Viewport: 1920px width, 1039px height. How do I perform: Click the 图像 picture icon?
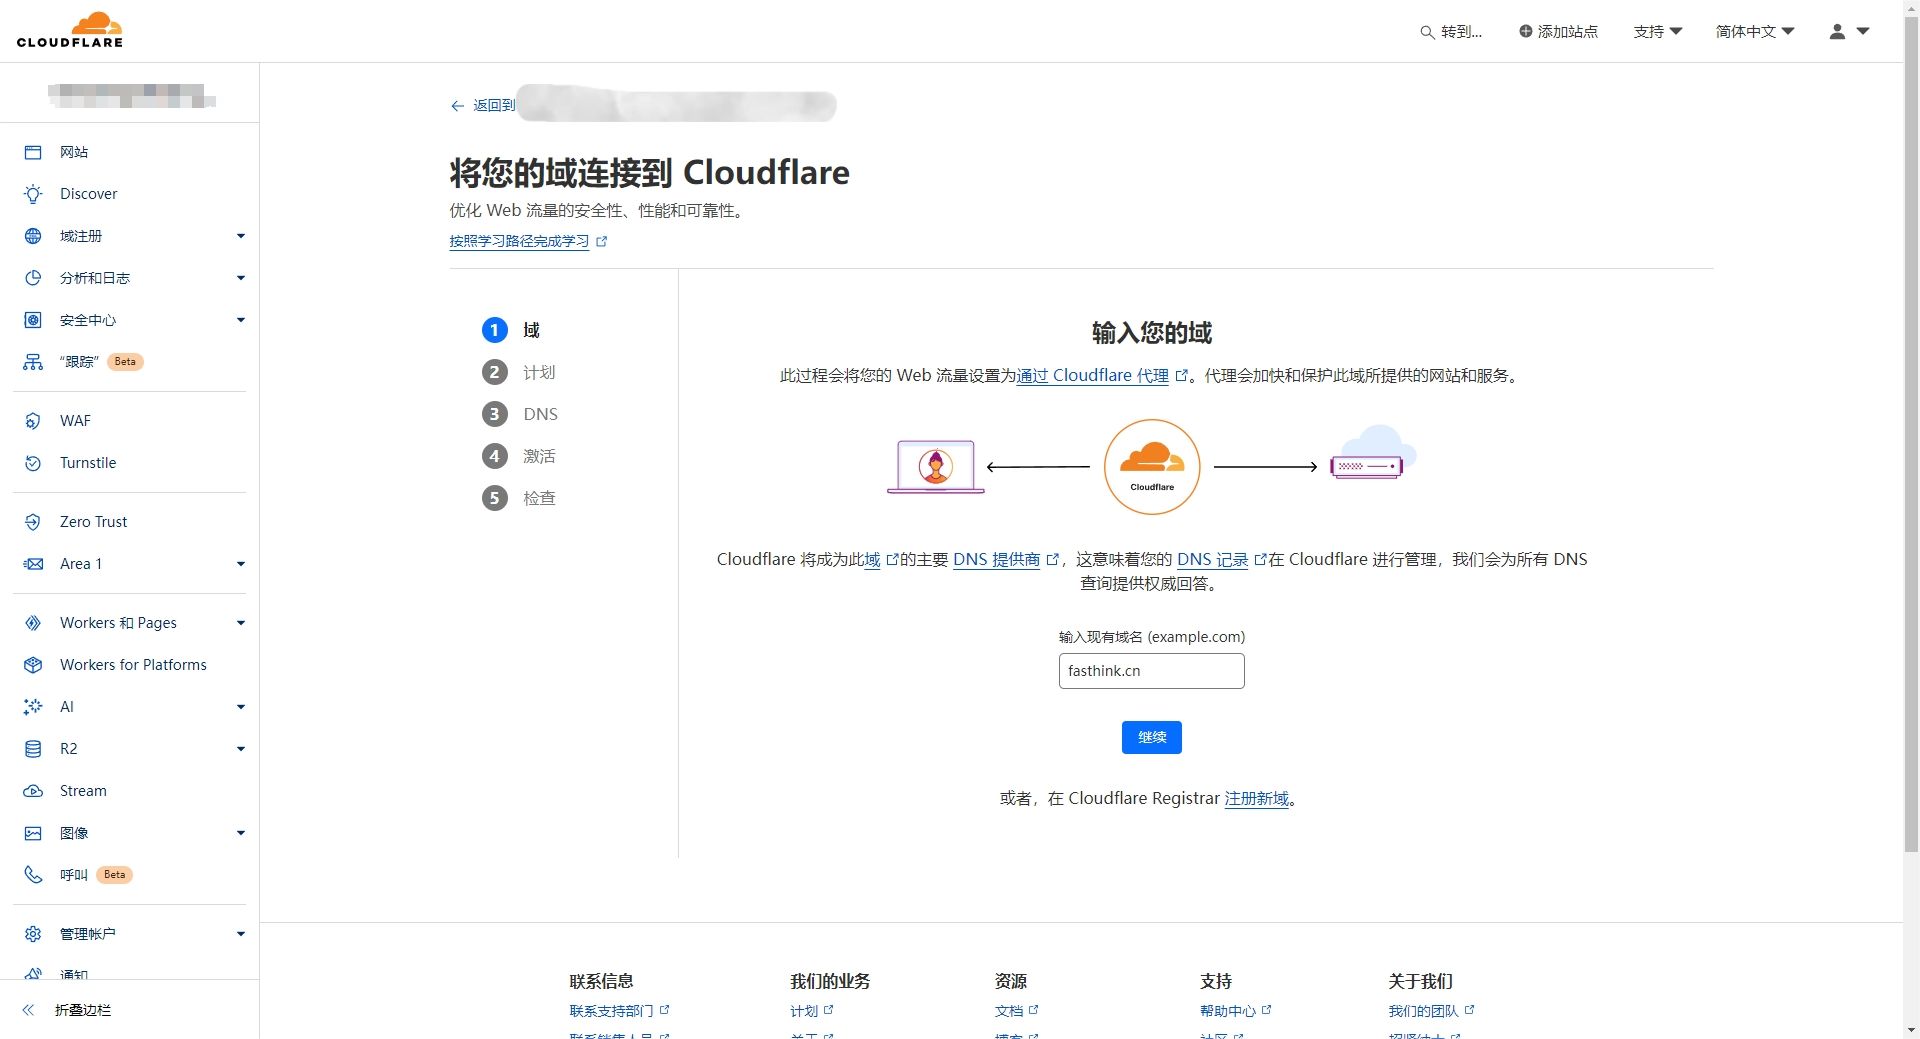point(33,833)
